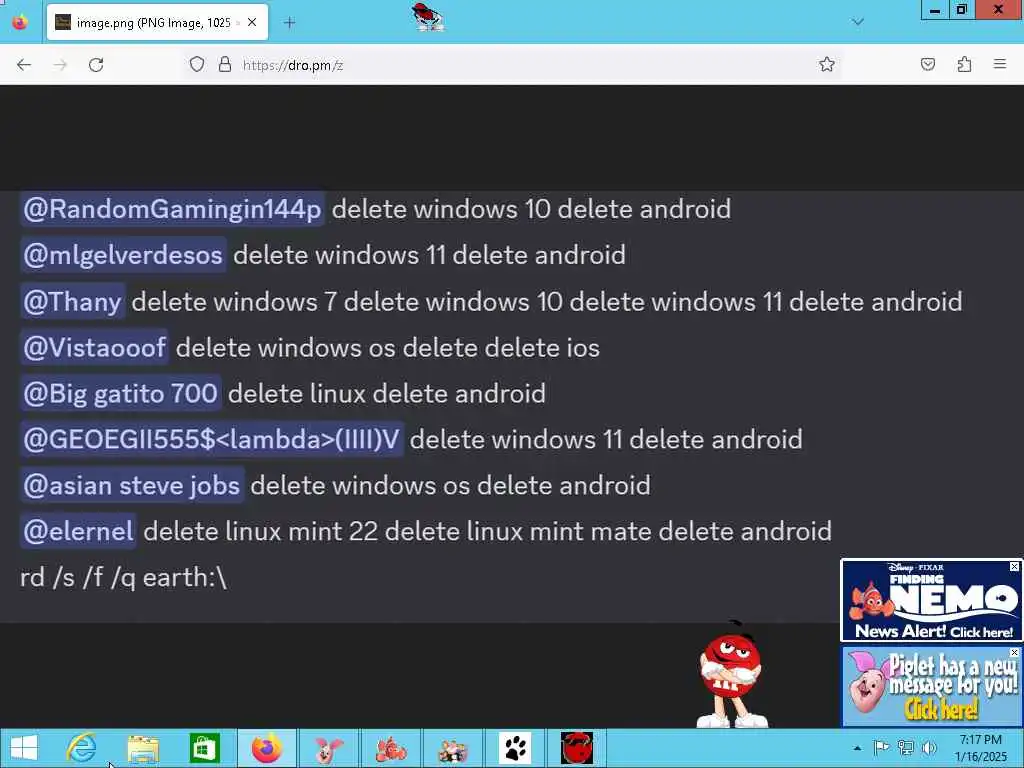Open tracking protection shield icon
This screenshot has width=1024, height=768.
coord(197,64)
